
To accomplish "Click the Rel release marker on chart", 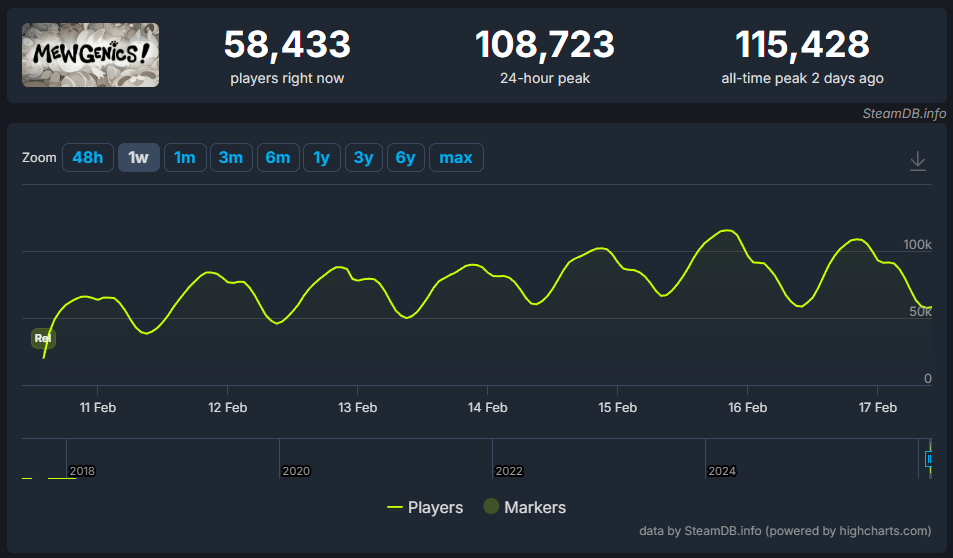I will pyautogui.click(x=43, y=338).
